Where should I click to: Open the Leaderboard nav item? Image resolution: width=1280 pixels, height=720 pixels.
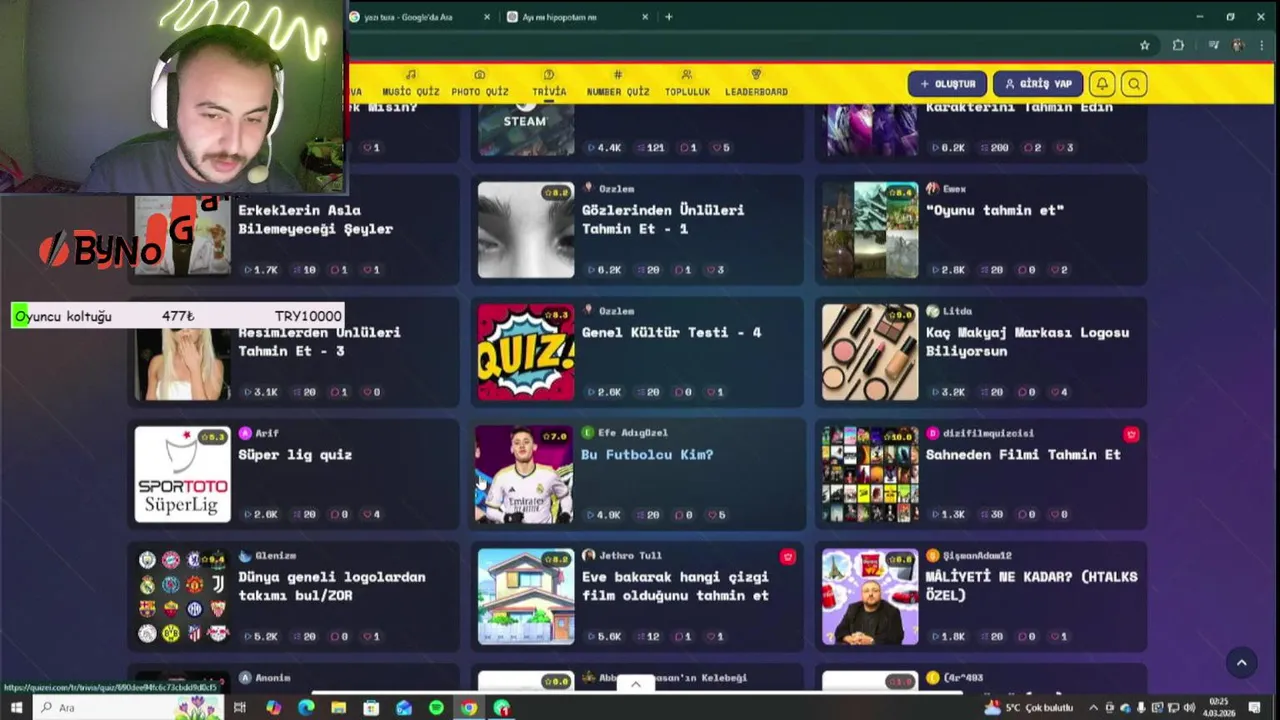[756, 83]
